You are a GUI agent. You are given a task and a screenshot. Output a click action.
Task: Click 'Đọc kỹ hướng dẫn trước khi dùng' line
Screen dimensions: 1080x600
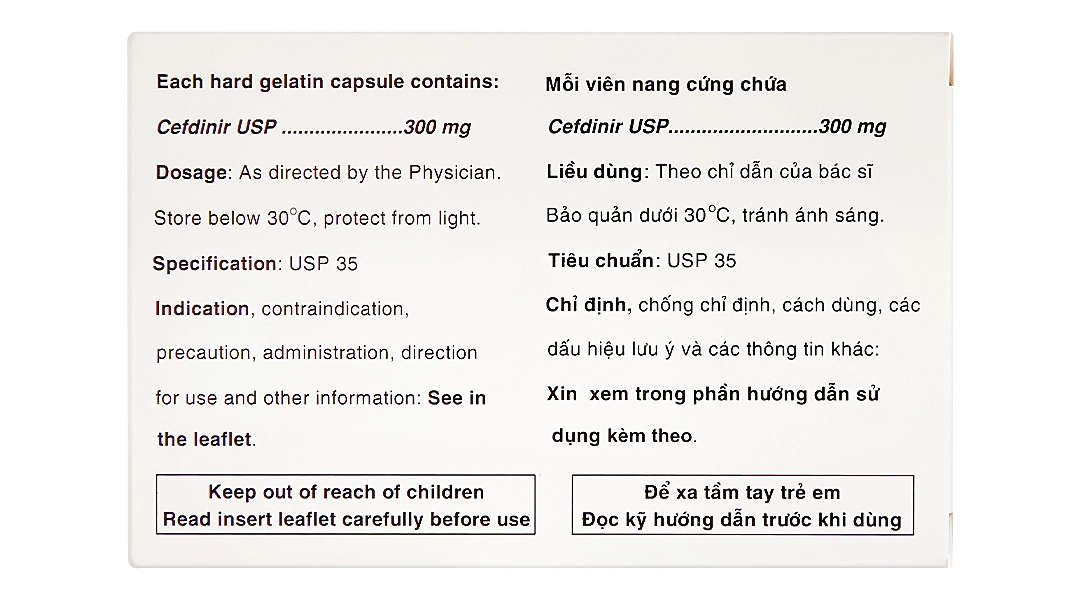tap(742, 520)
